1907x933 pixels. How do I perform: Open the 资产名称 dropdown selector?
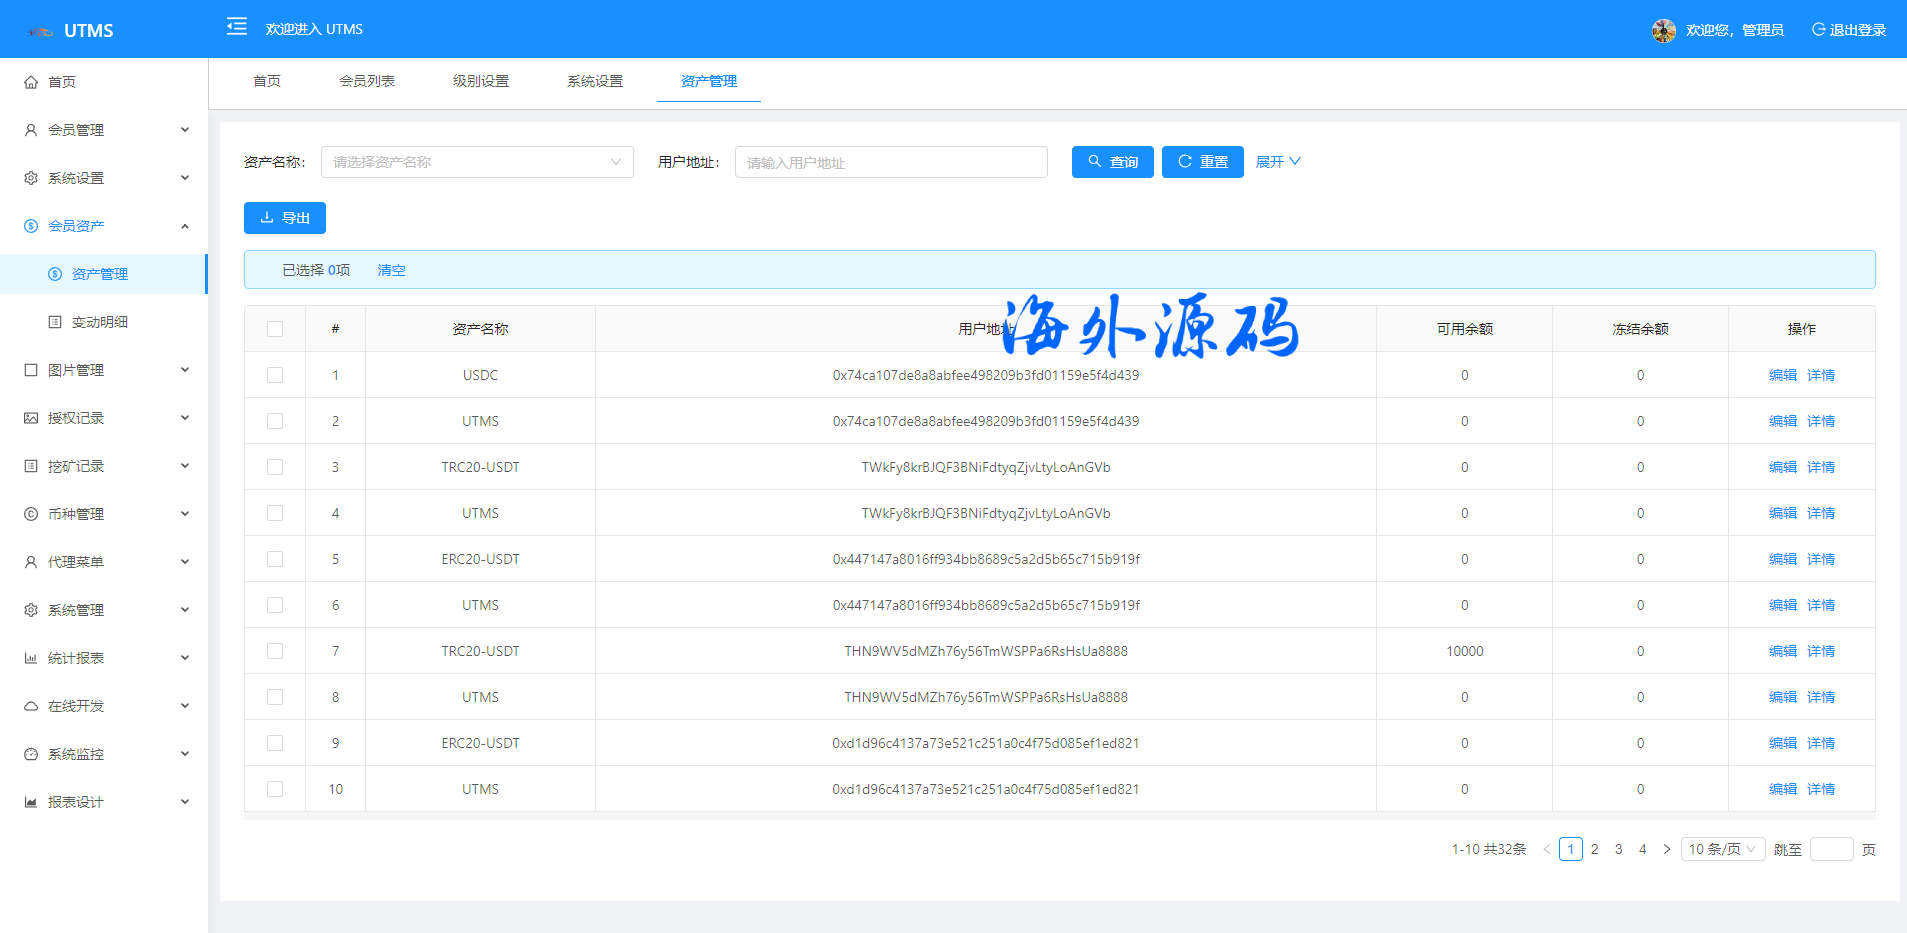[x=477, y=162]
